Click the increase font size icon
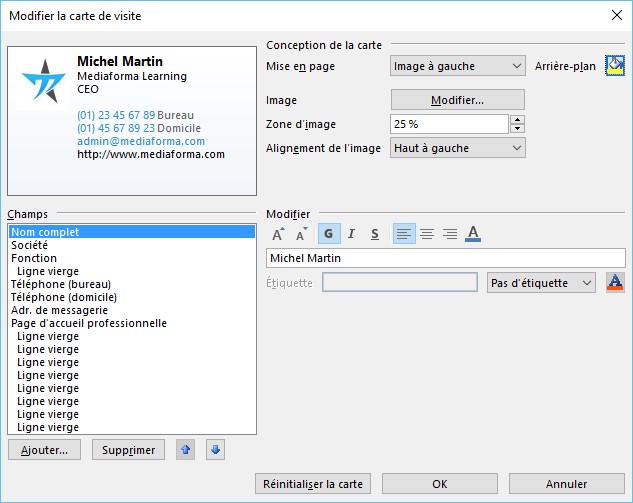 [278, 234]
